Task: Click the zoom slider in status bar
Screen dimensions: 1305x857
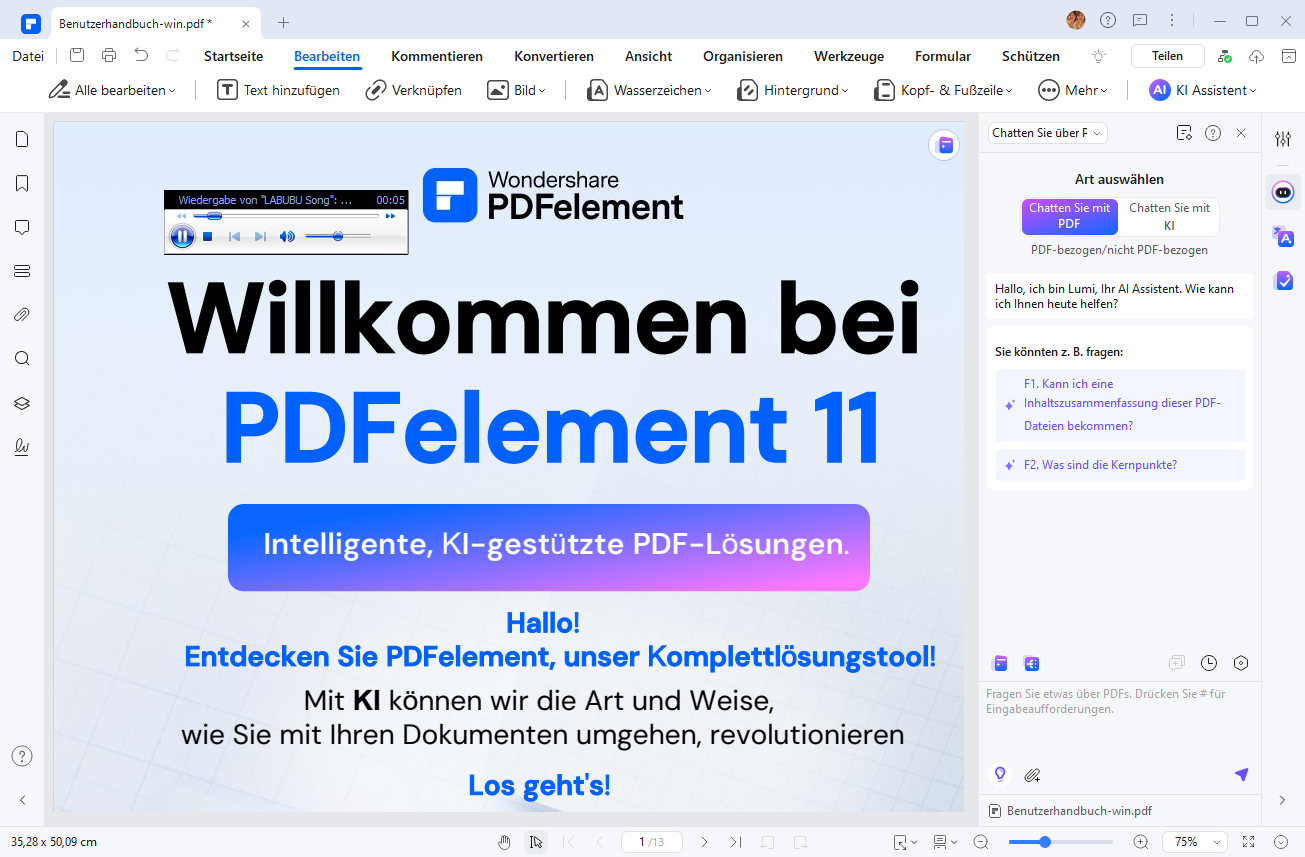Action: tap(1060, 842)
